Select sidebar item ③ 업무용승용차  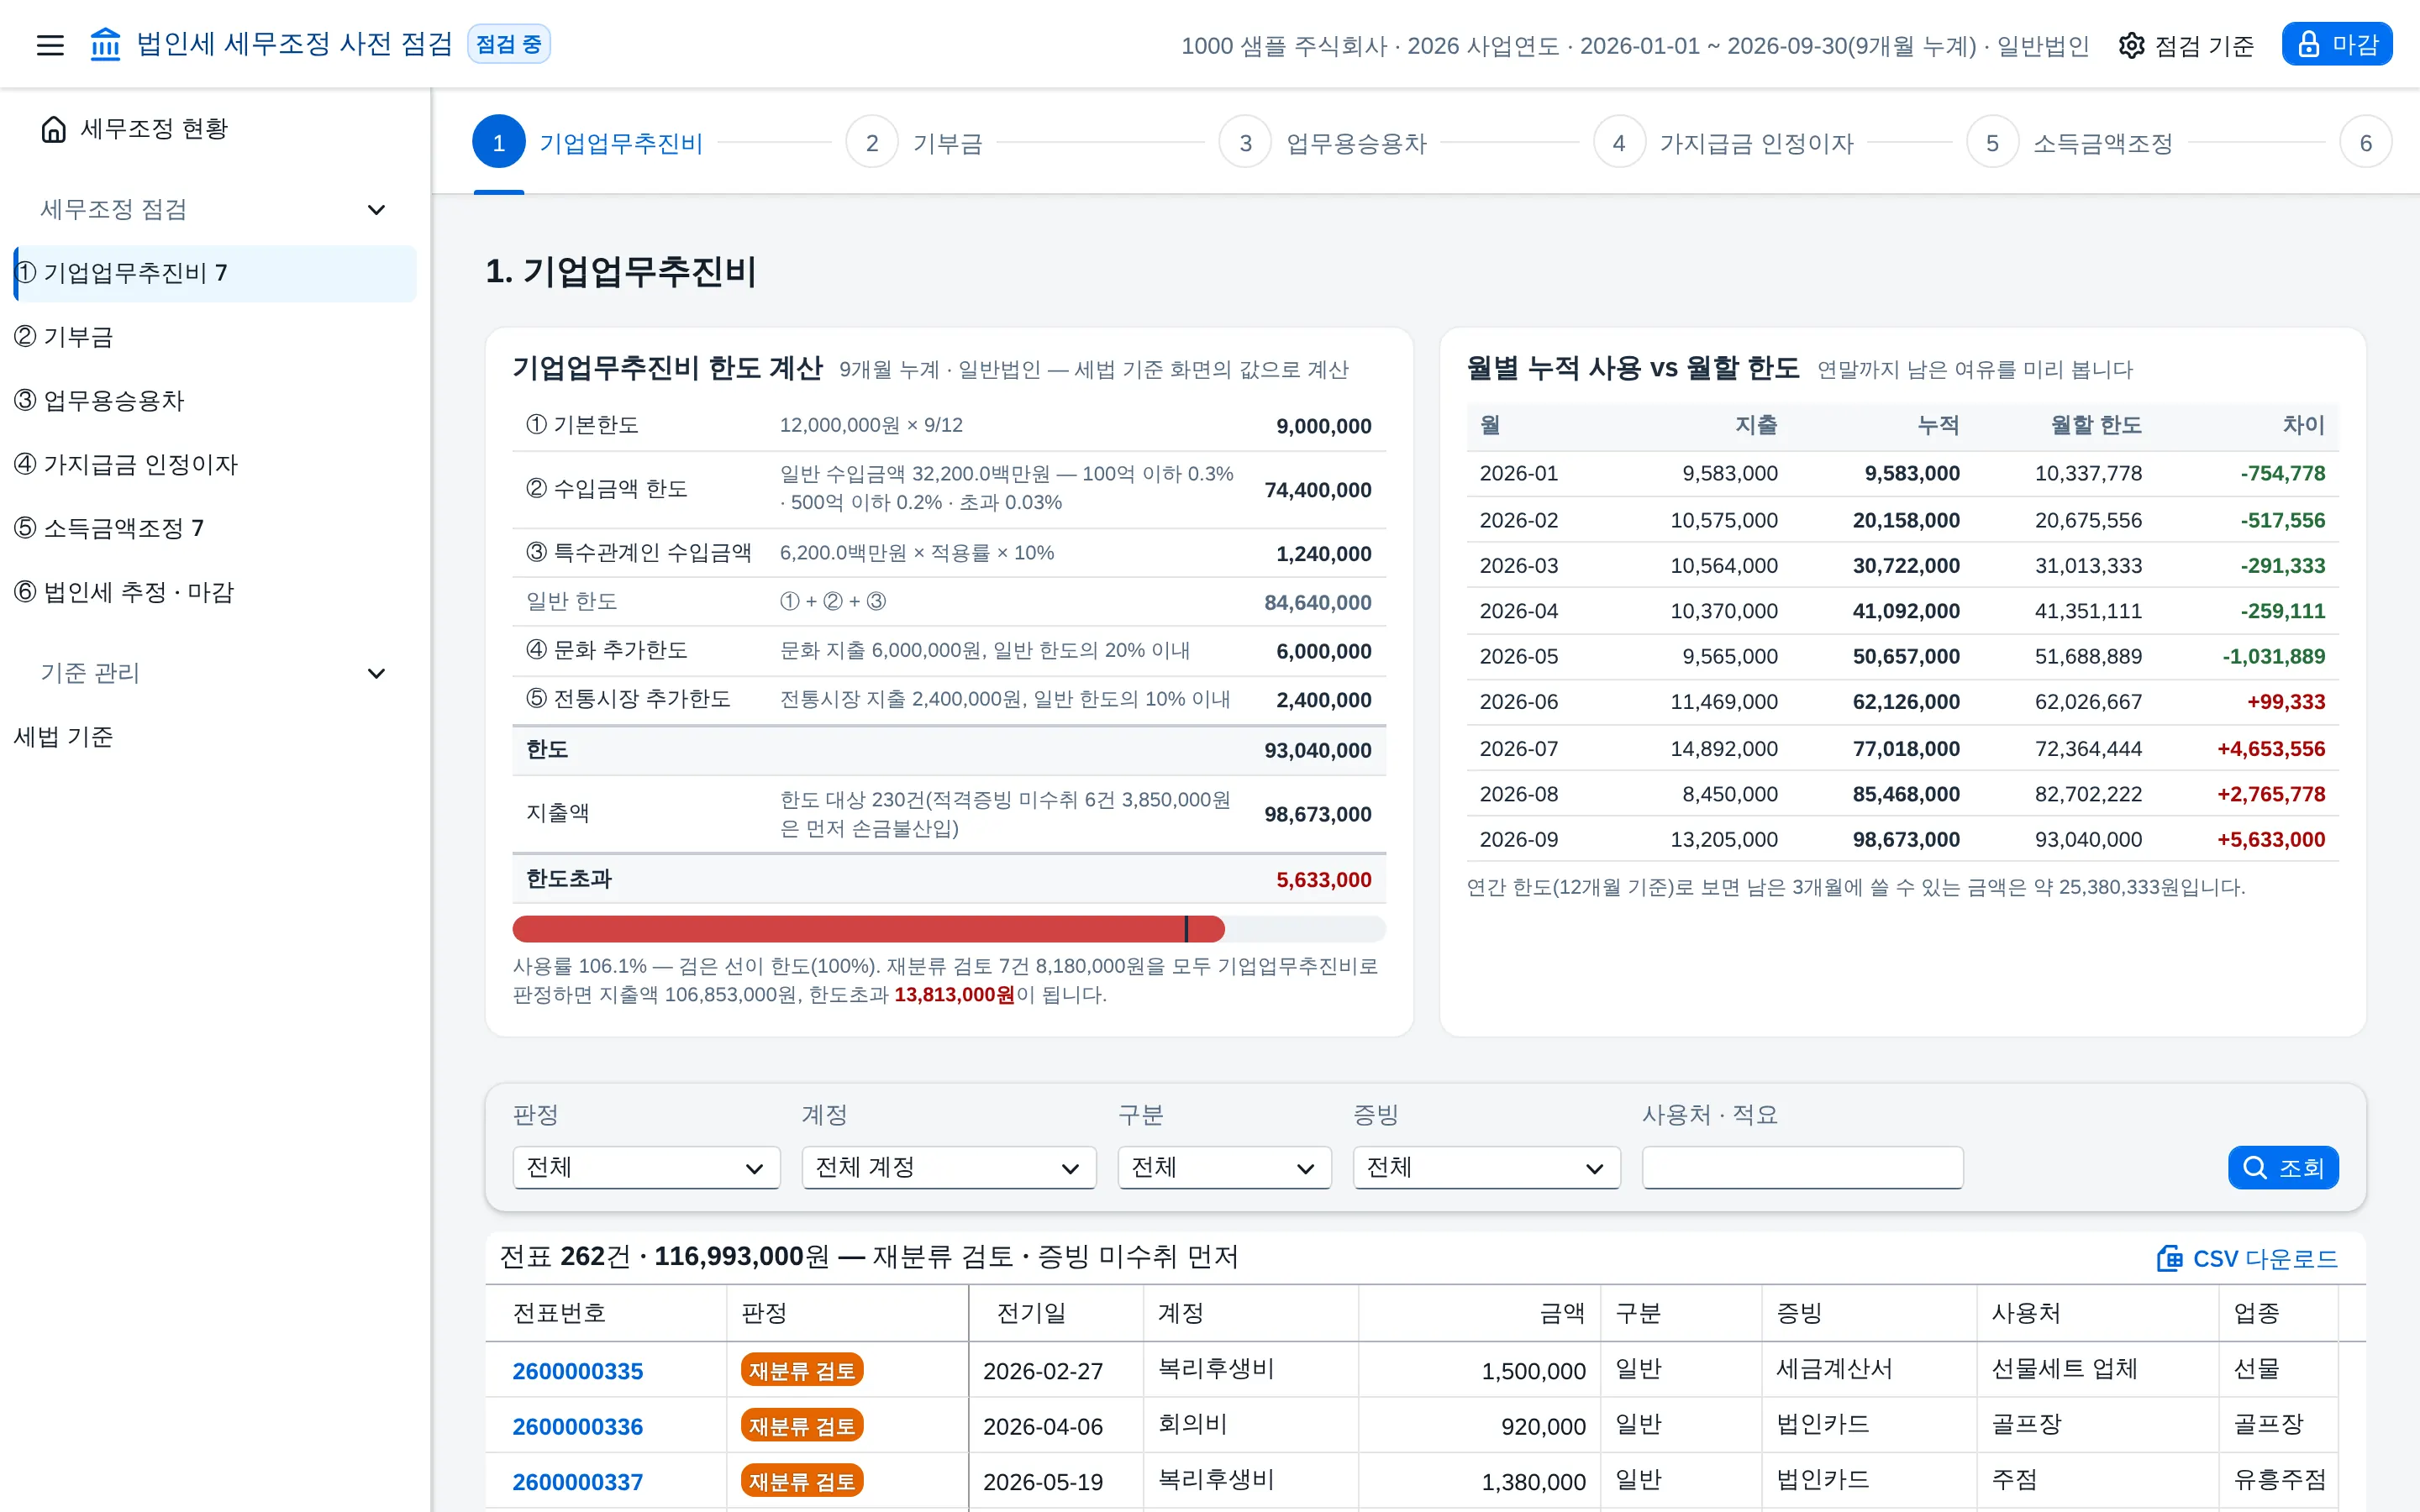coord(215,401)
